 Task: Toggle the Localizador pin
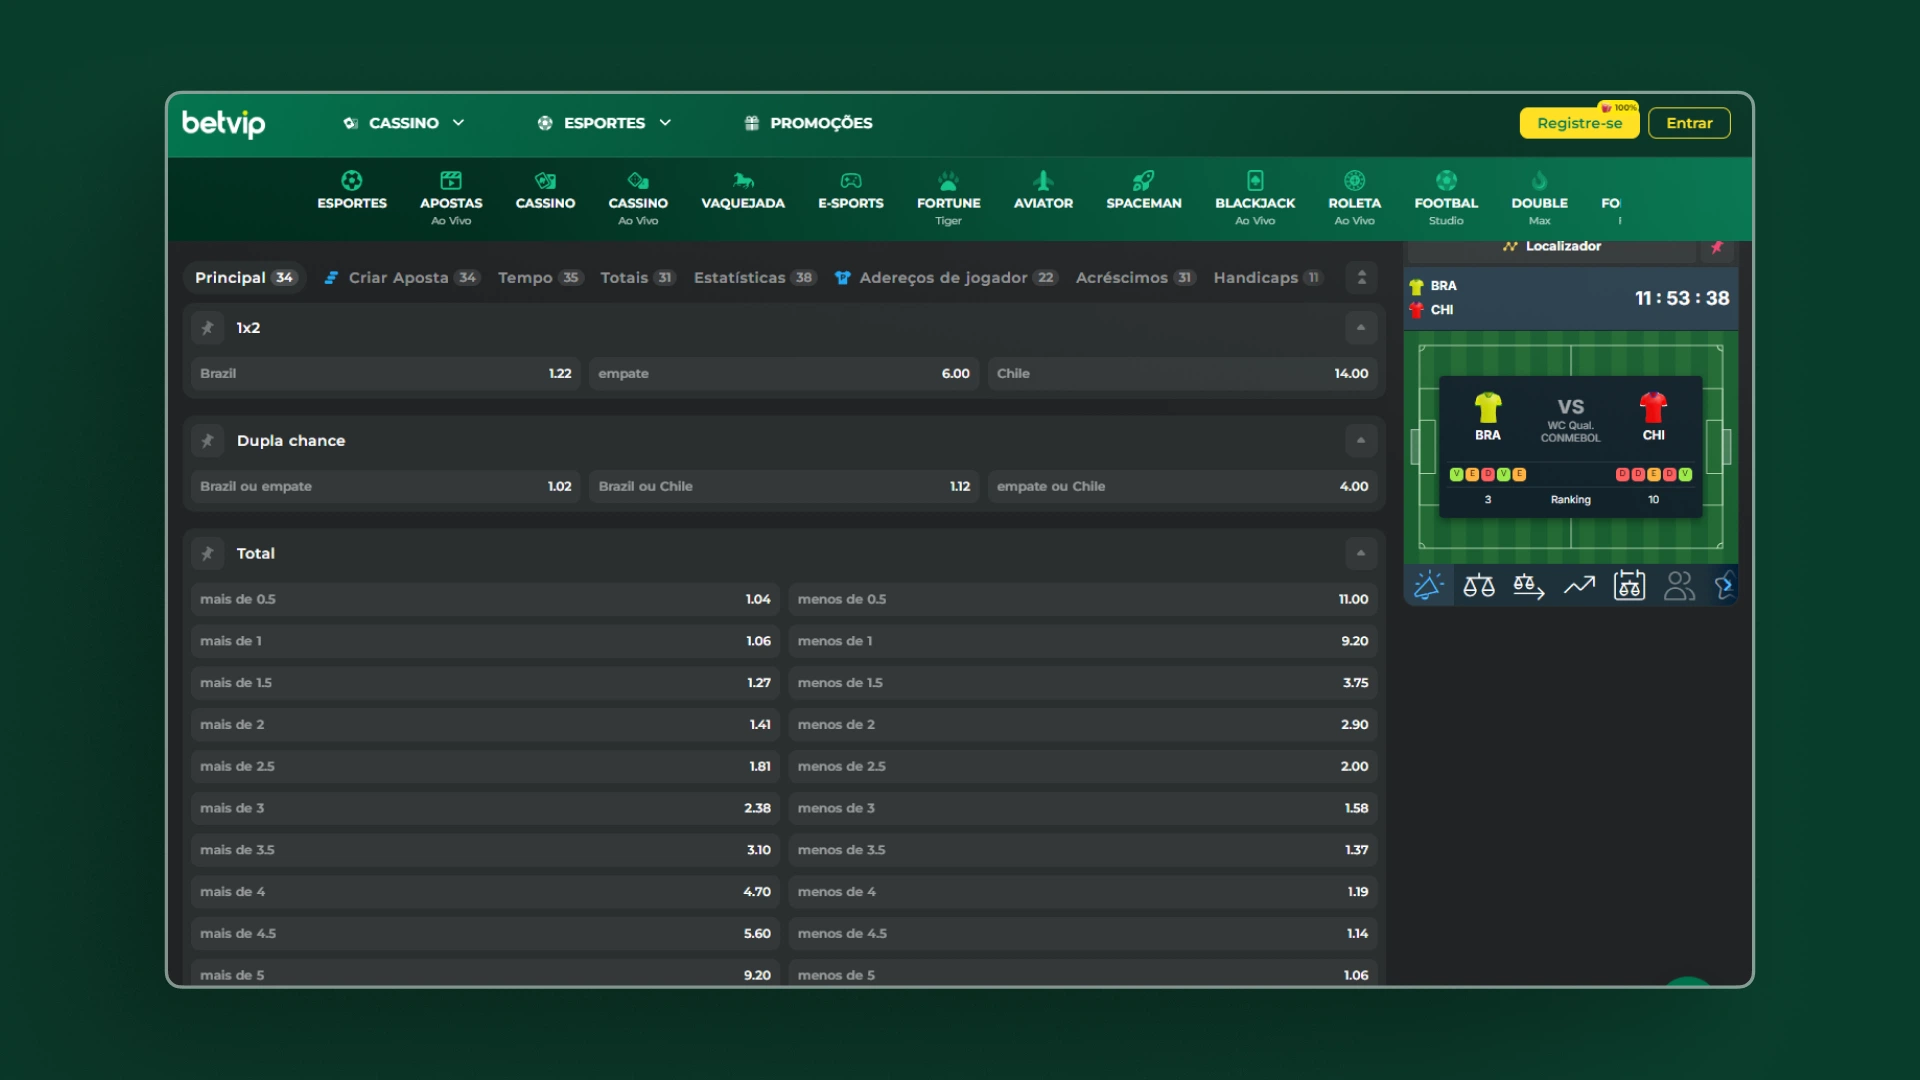1717,247
